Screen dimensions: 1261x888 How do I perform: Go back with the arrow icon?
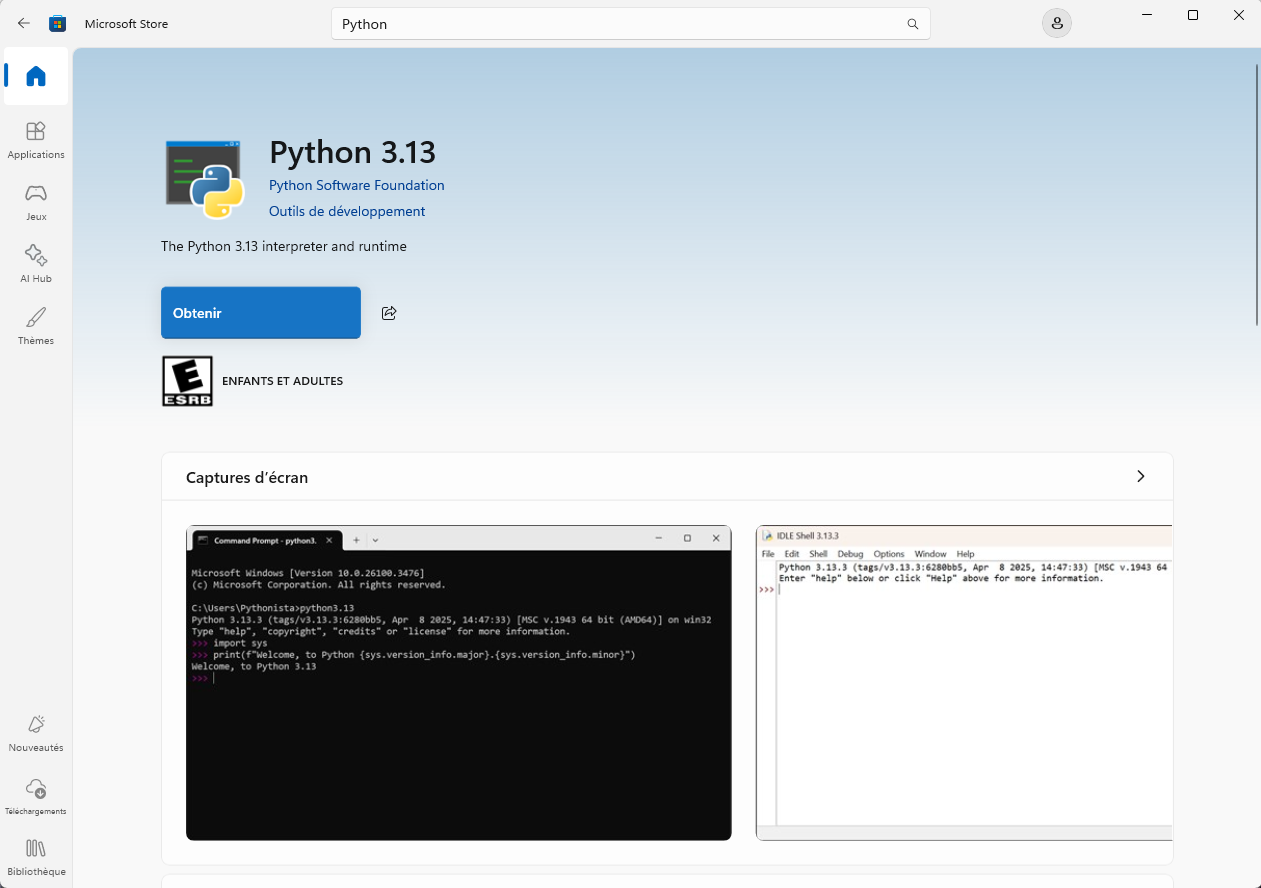[x=24, y=23]
